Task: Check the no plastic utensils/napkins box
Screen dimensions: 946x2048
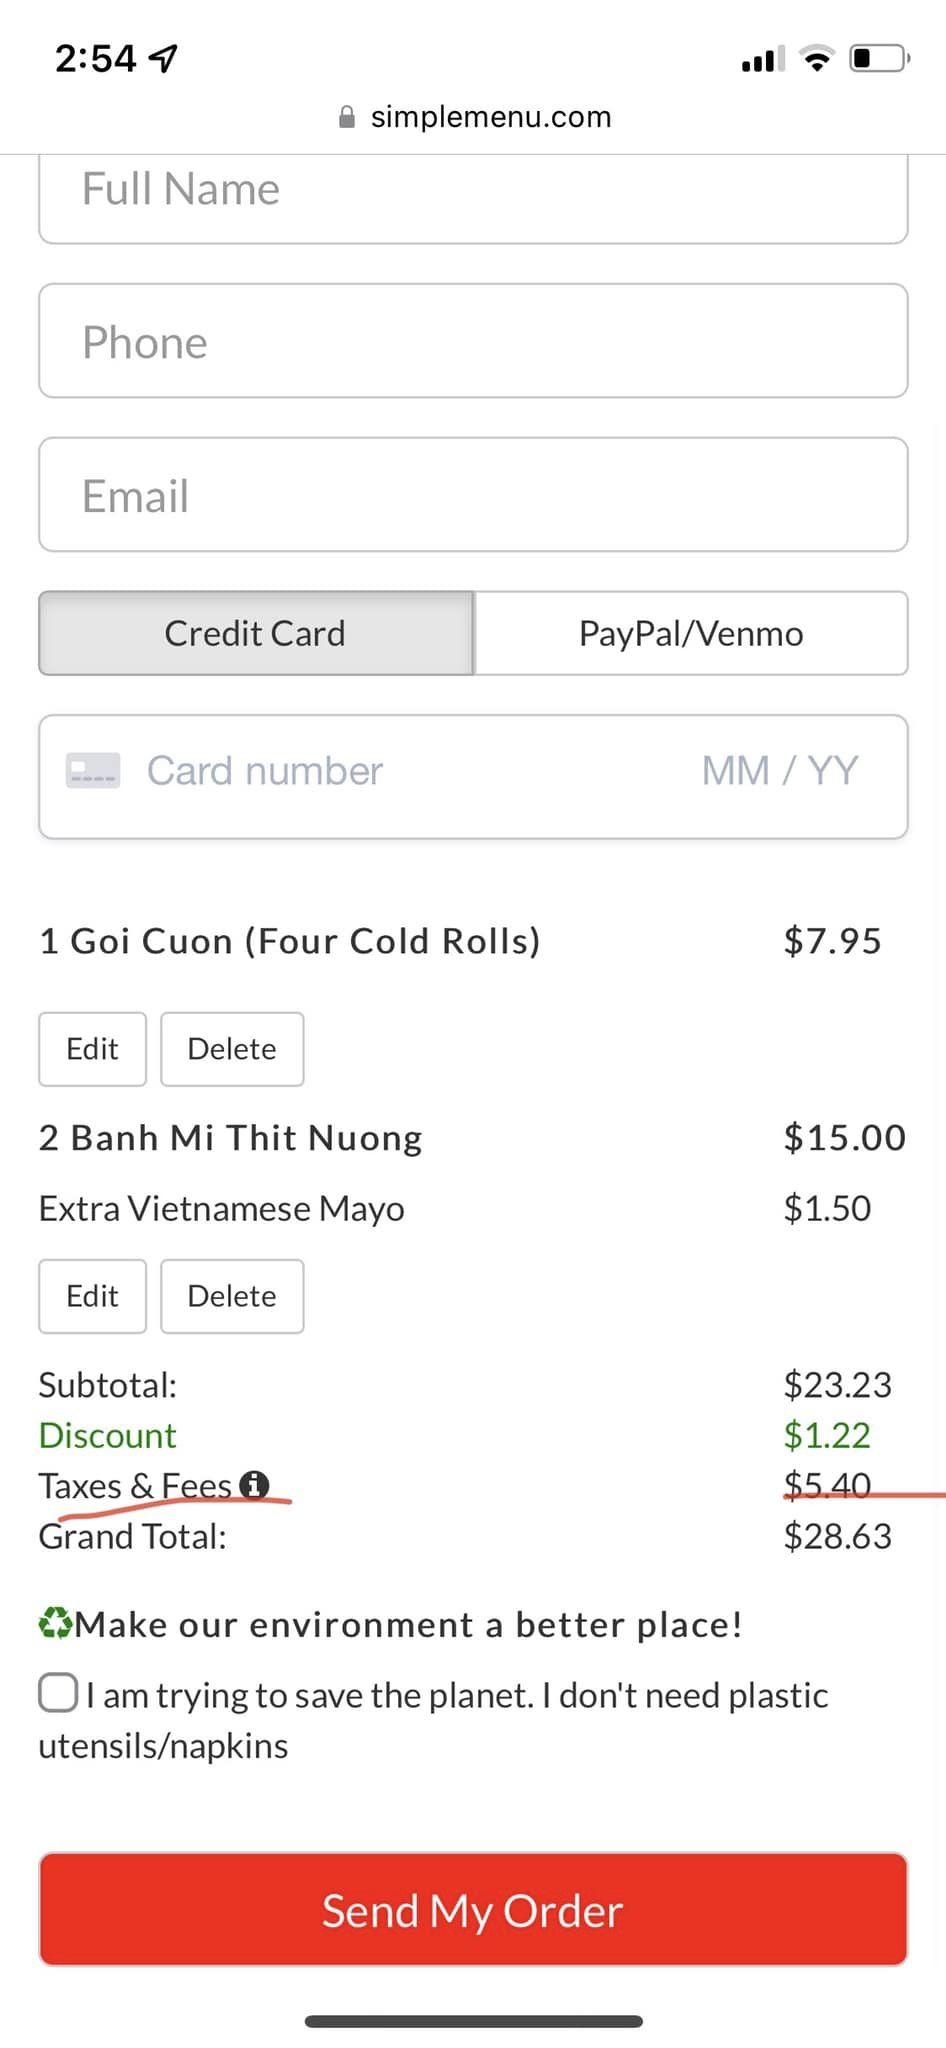Action: [x=58, y=1693]
